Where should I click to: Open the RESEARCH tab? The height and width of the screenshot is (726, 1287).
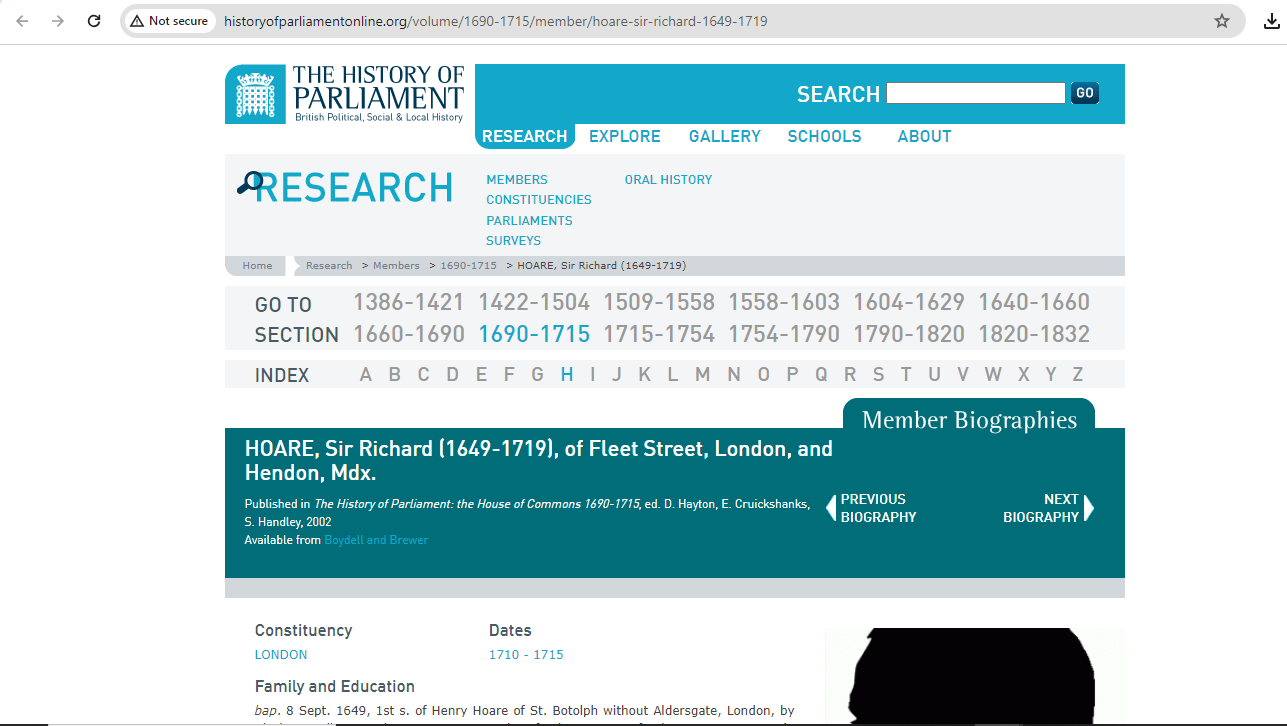point(525,136)
